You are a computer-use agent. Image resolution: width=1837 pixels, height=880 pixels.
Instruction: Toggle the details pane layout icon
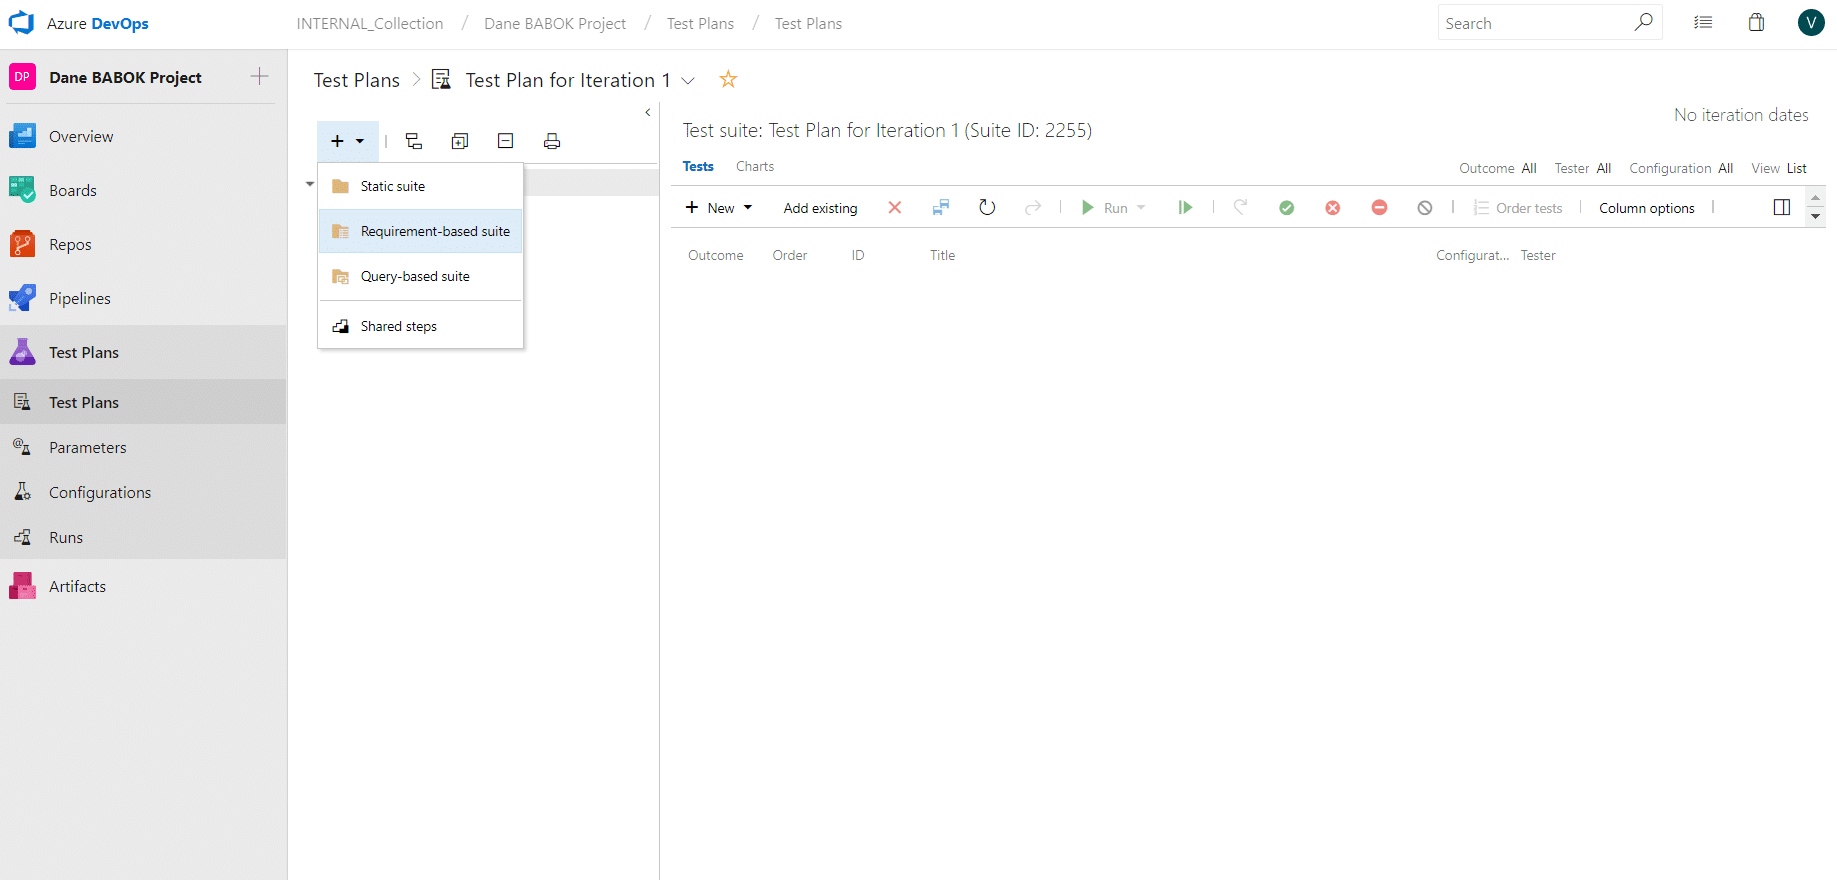(x=1782, y=207)
